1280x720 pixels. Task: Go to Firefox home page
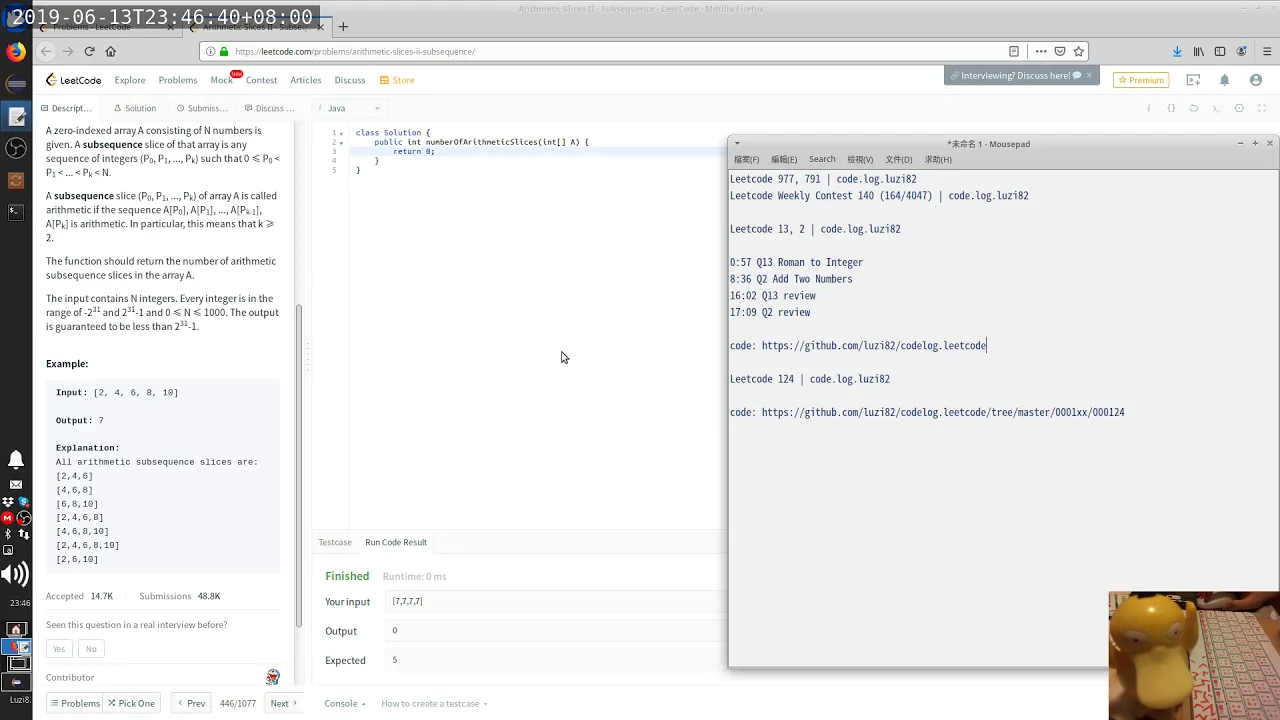pyautogui.click(x=110, y=51)
